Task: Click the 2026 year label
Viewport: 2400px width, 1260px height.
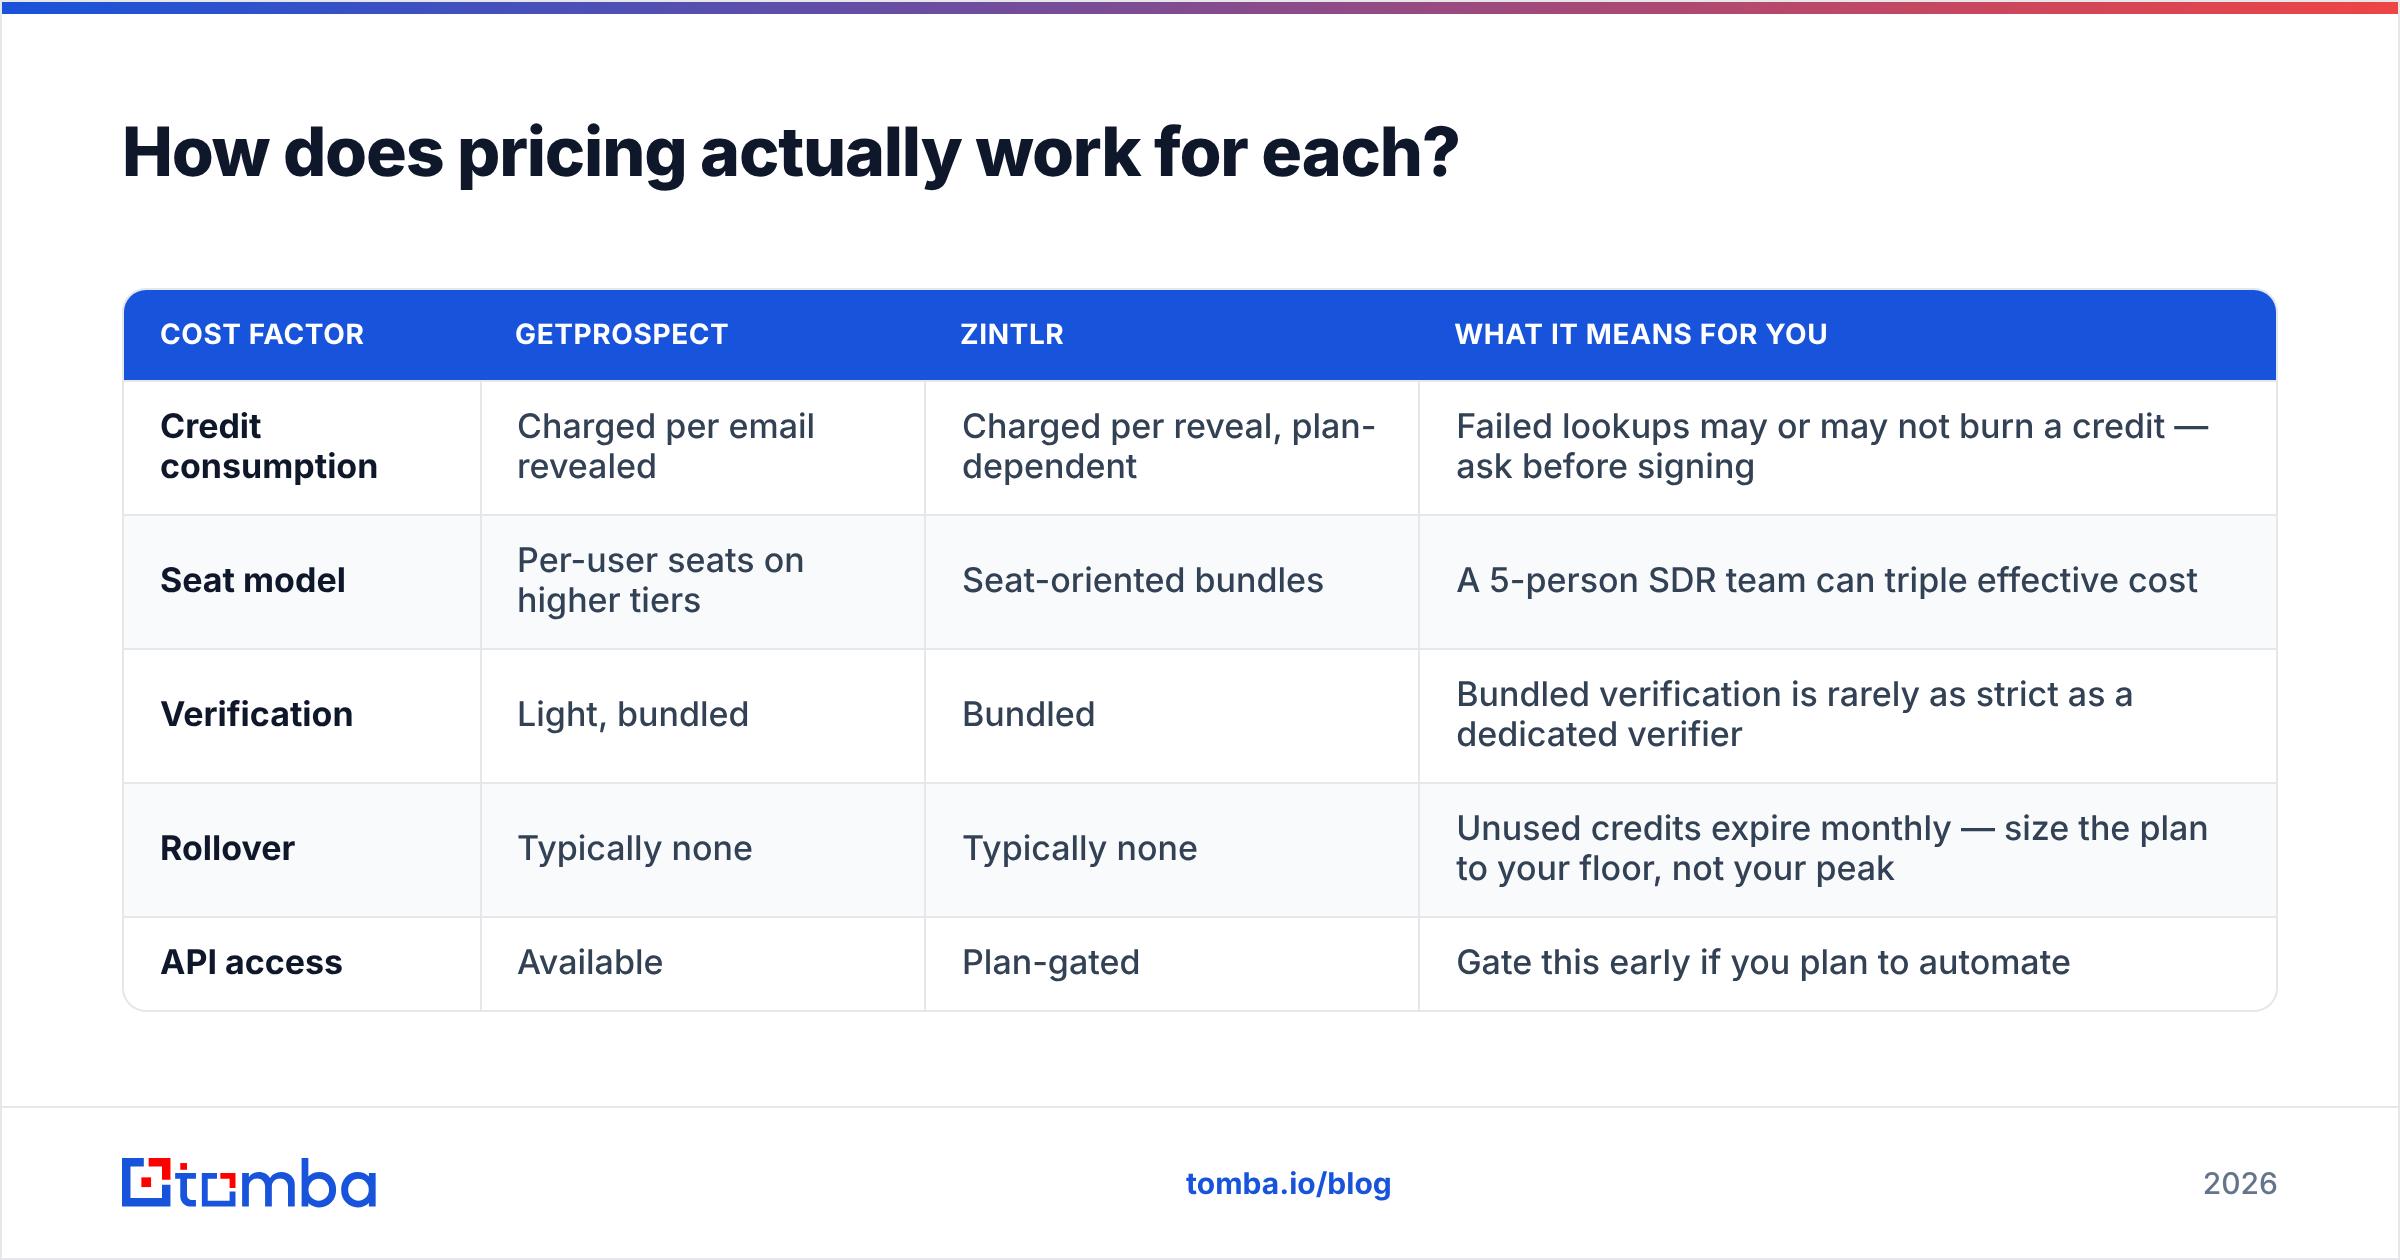Action: pyautogui.click(x=2240, y=1184)
